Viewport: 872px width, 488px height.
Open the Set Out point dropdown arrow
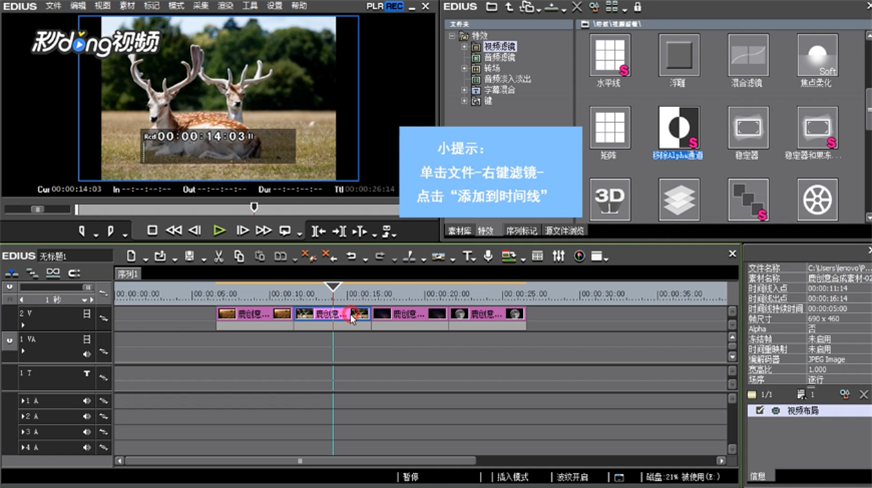pyautogui.click(x=125, y=235)
